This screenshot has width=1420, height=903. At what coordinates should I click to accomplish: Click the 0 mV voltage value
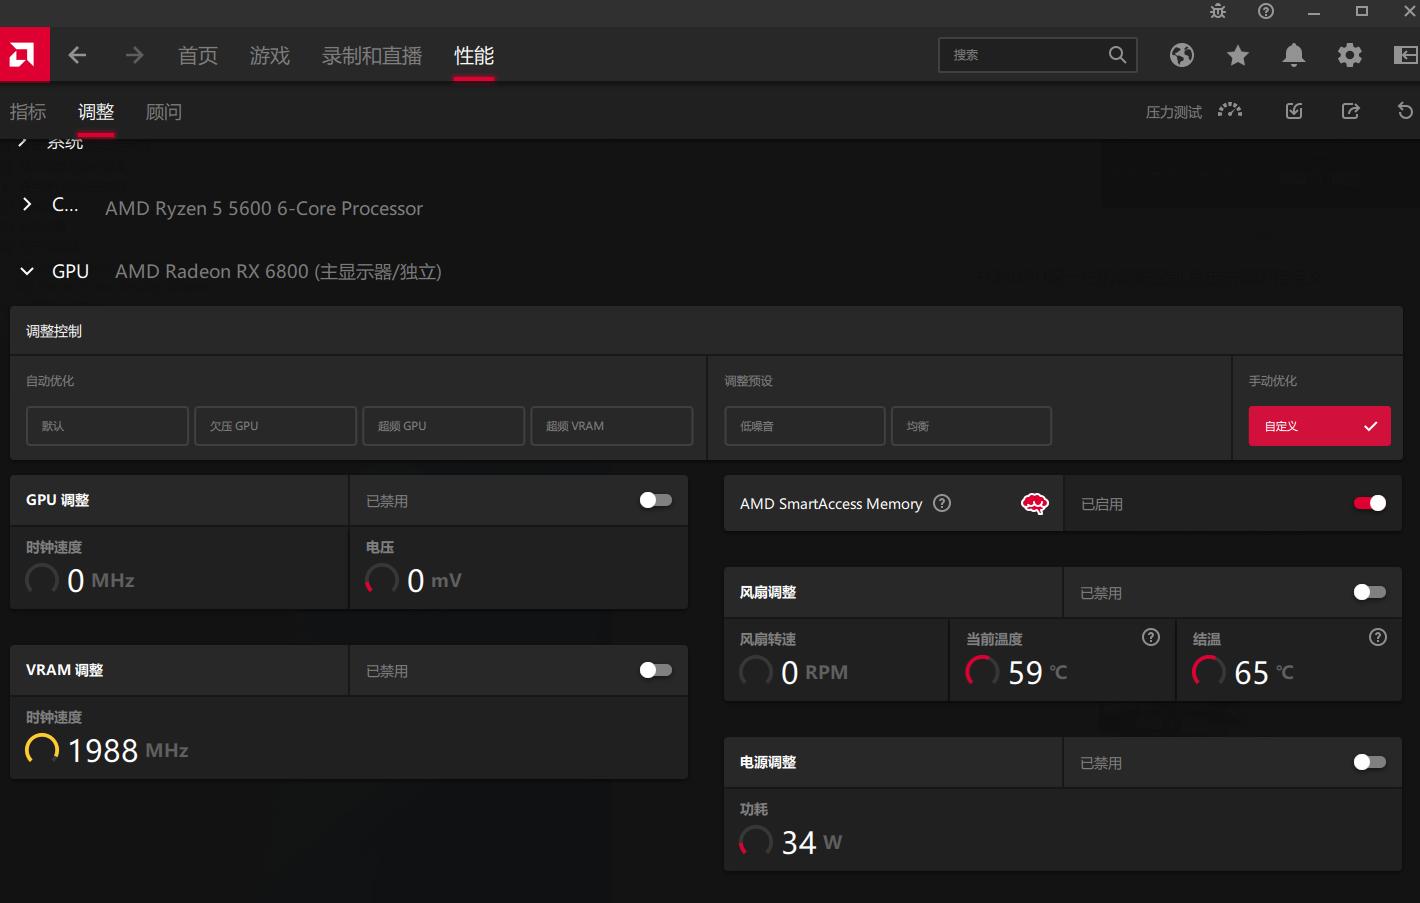click(x=435, y=580)
